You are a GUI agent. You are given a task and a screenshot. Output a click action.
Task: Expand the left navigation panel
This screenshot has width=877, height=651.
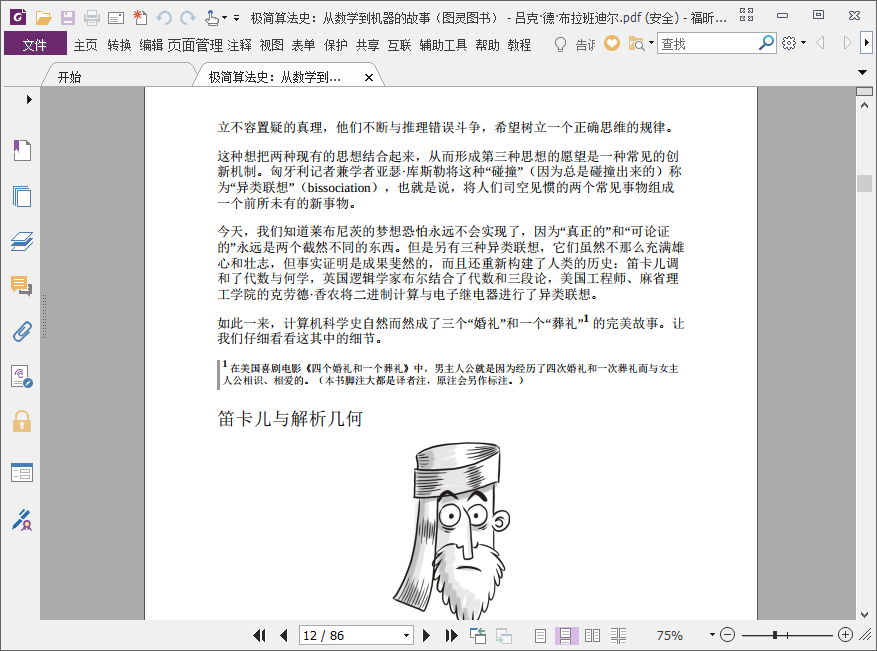tap(29, 100)
